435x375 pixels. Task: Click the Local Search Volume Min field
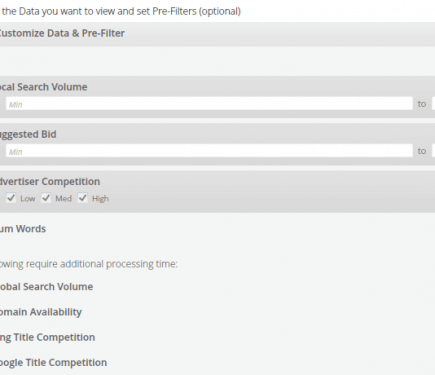(209, 104)
